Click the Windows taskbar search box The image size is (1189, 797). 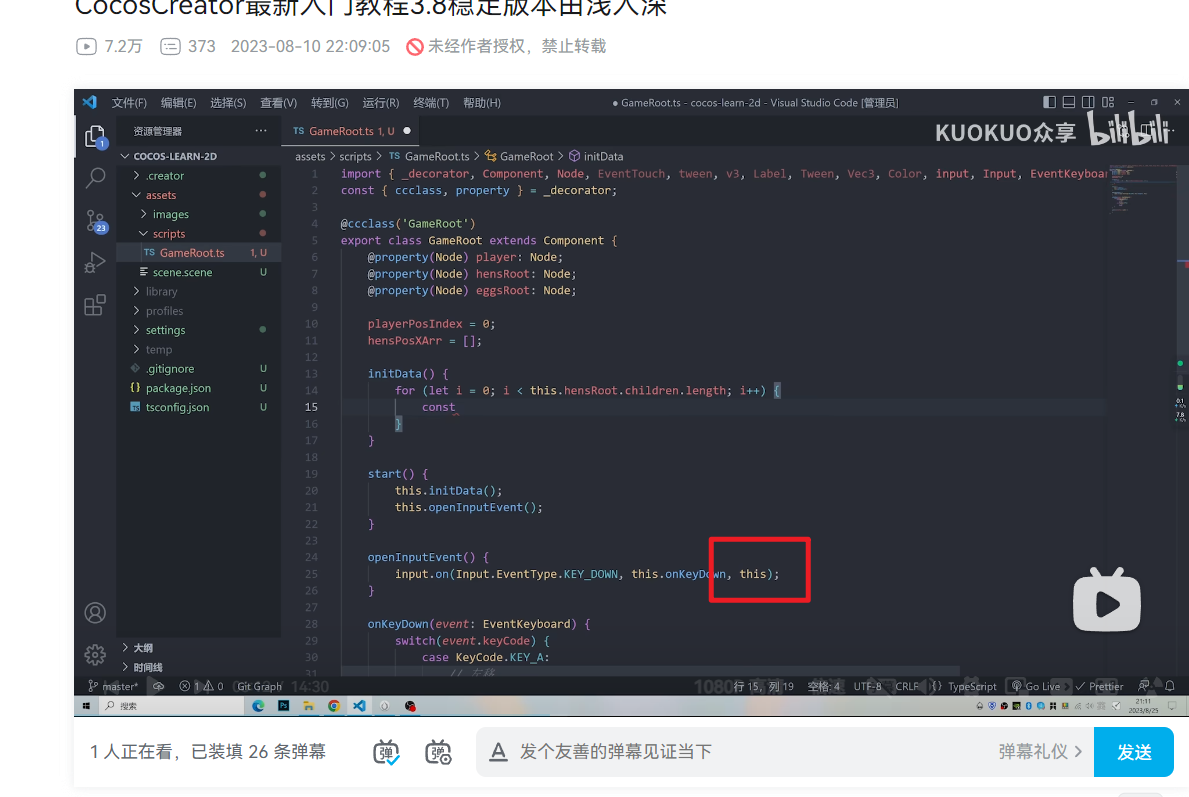click(172, 706)
